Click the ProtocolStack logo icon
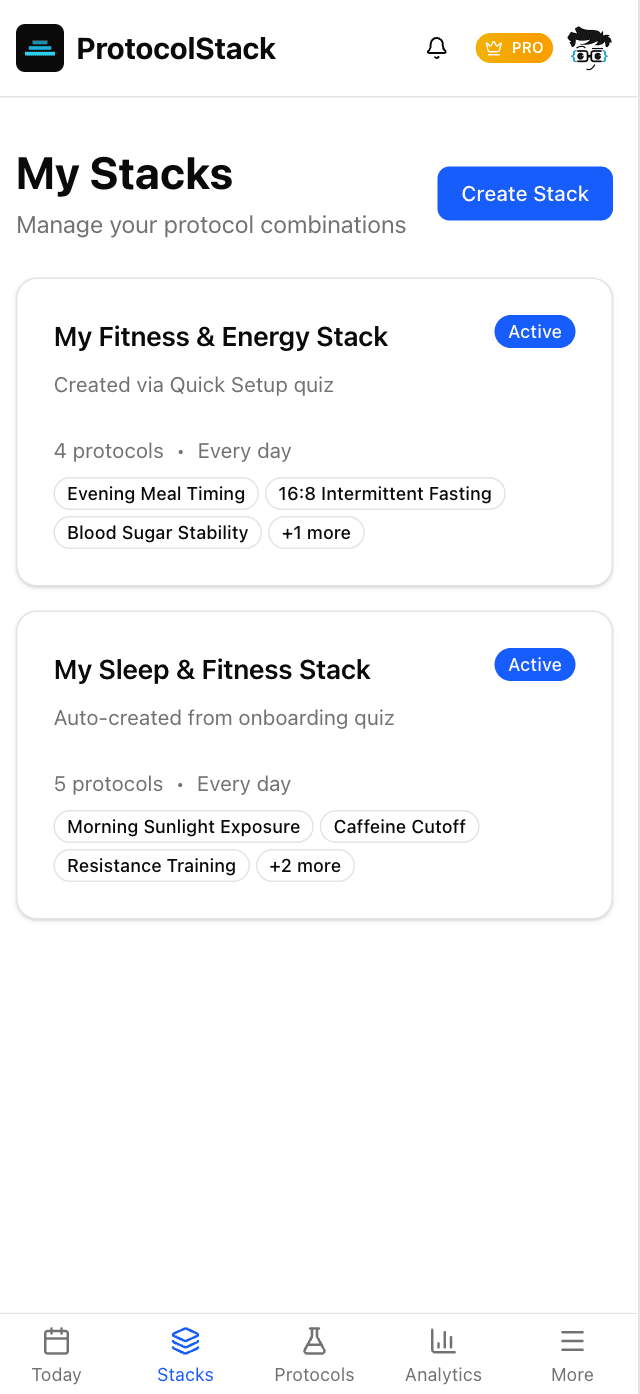Screen dimensions: 640x1394 40,47
